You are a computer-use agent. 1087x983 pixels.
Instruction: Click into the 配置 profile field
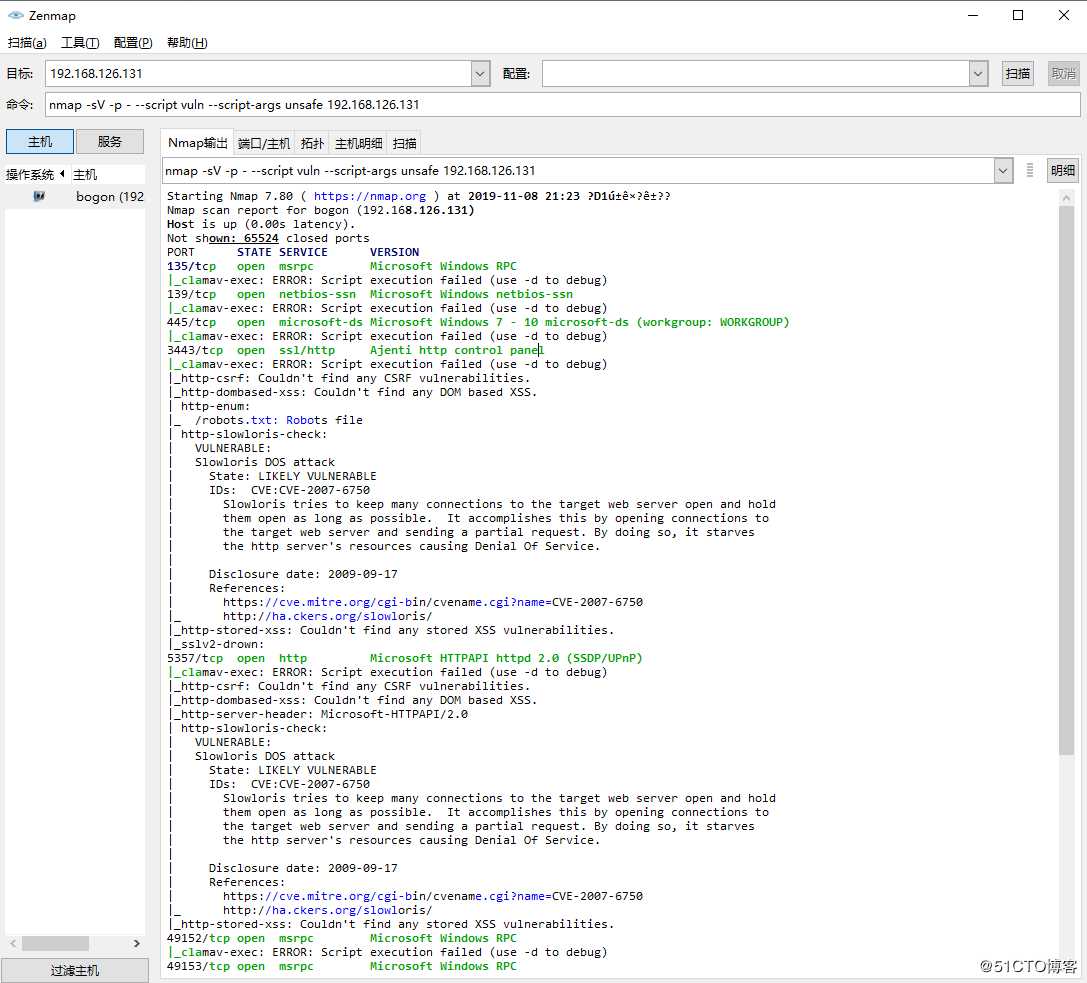[x=756, y=73]
